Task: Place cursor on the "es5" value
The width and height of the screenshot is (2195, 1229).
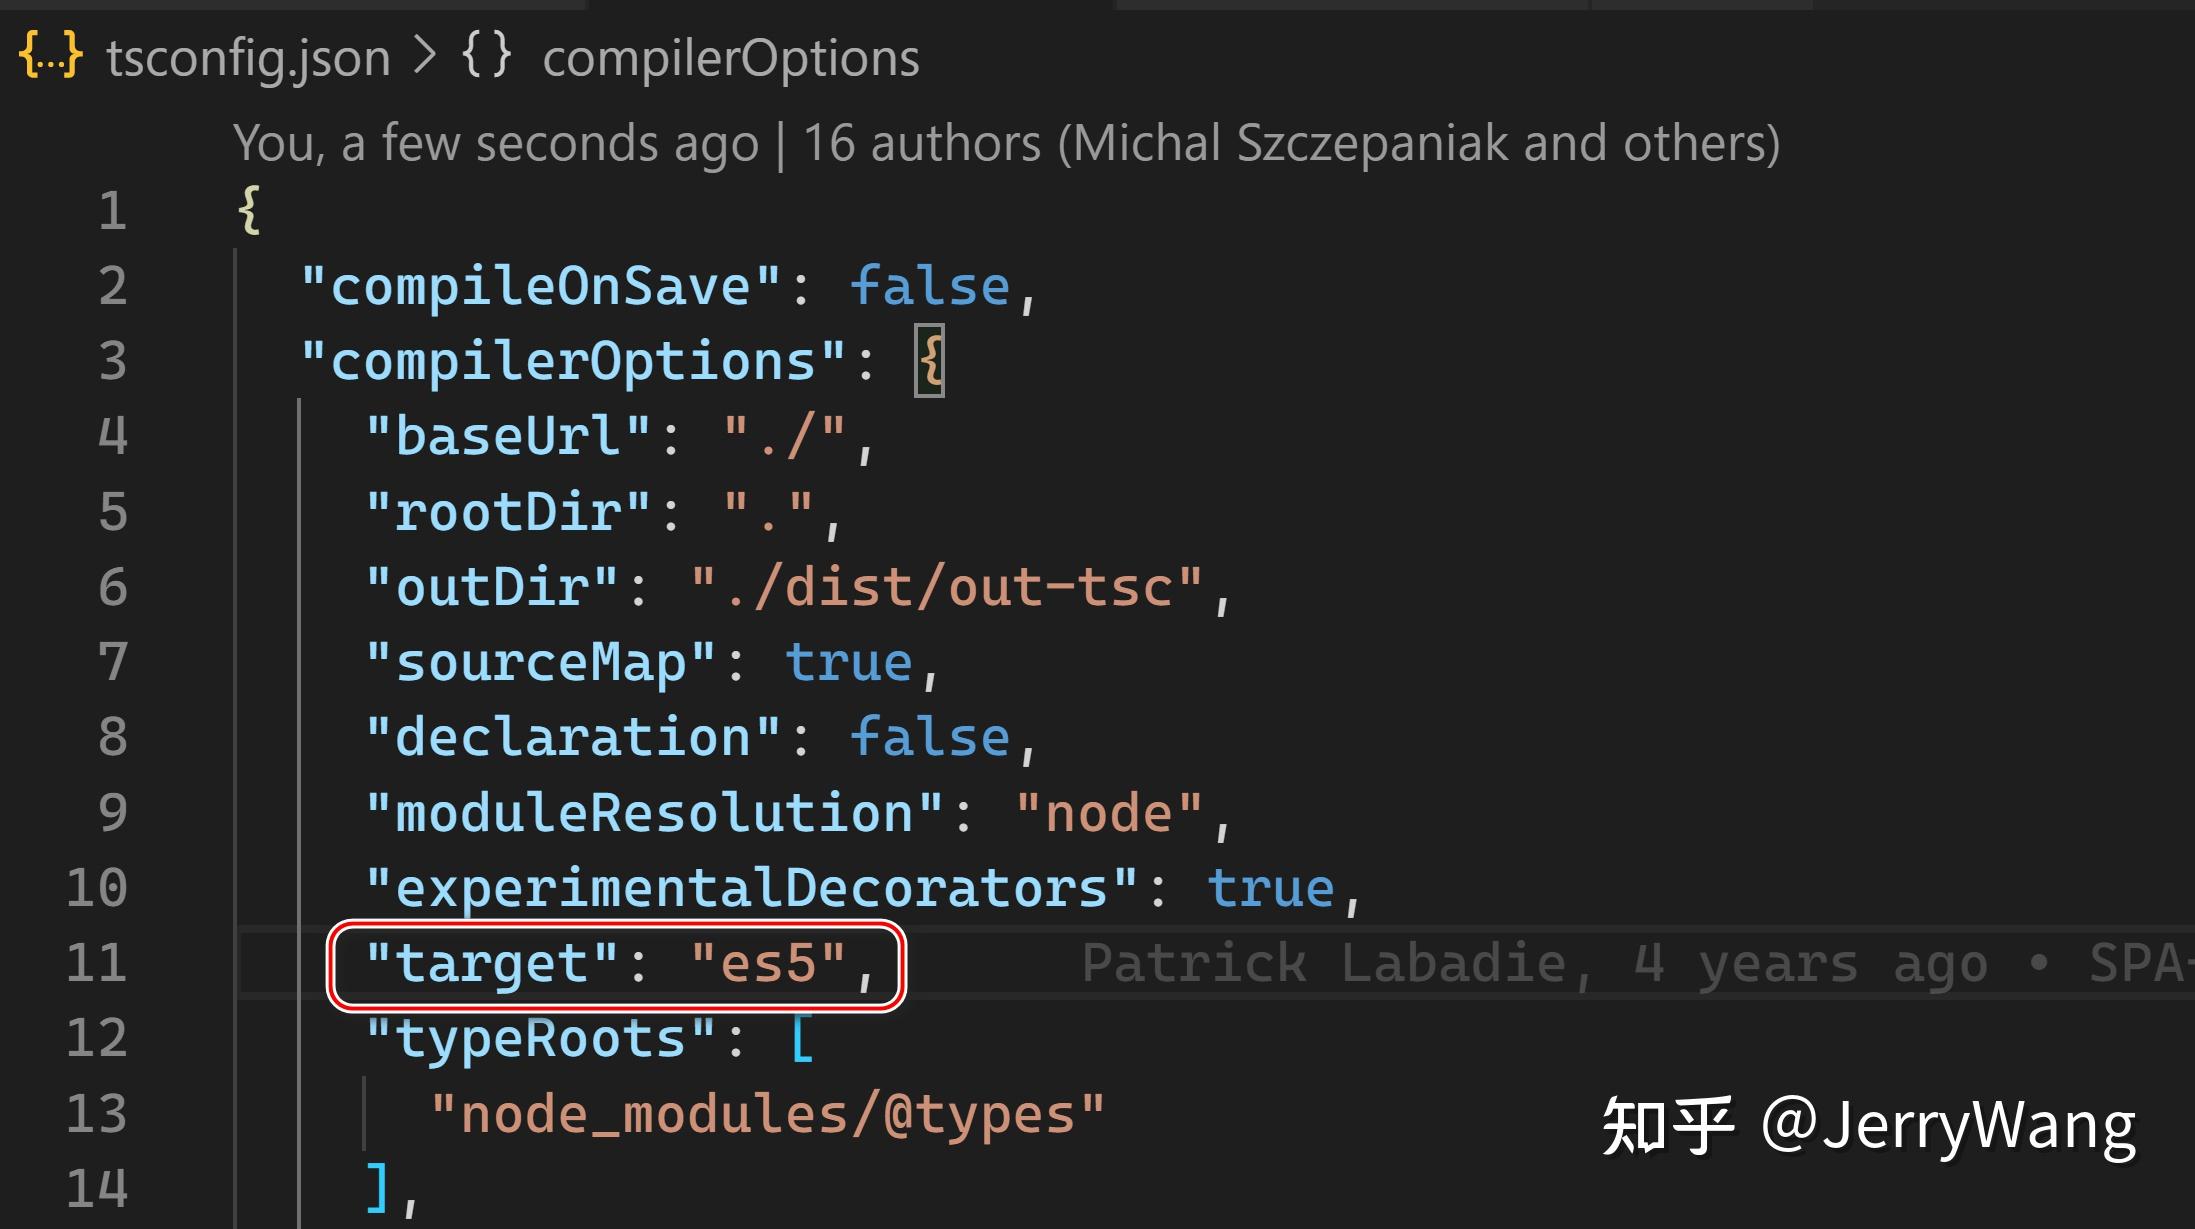Action: tap(769, 963)
